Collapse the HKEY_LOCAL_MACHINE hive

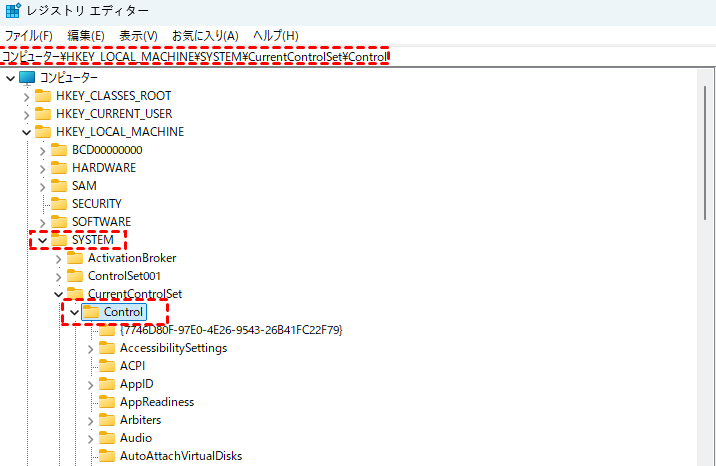pos(26,132)
